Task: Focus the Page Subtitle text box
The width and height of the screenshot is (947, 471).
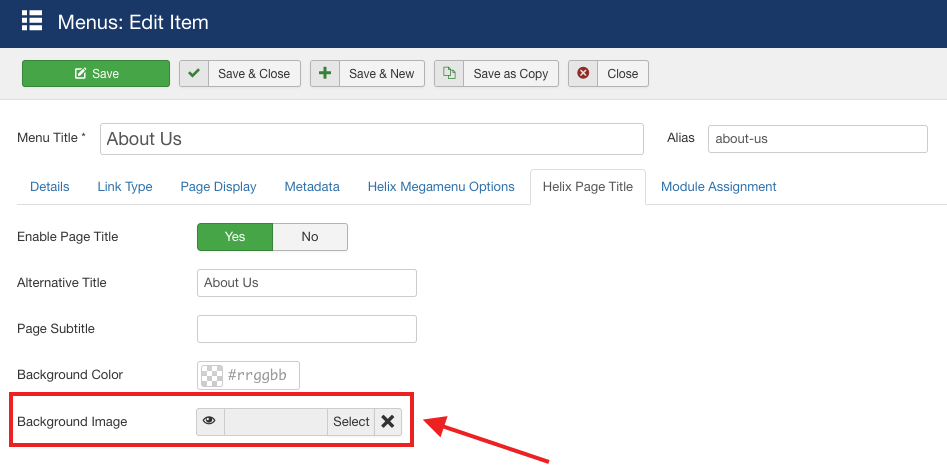Action: coord(306,329)
